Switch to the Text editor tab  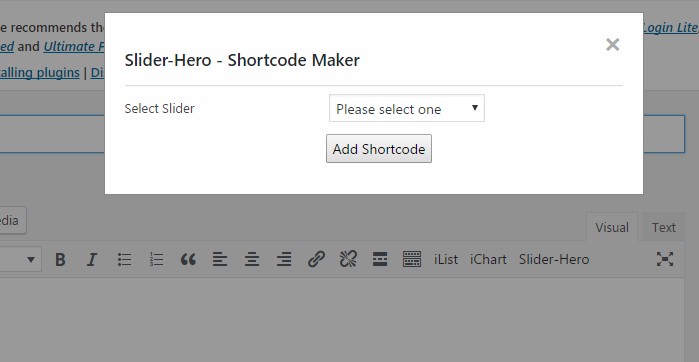[663, 227]
